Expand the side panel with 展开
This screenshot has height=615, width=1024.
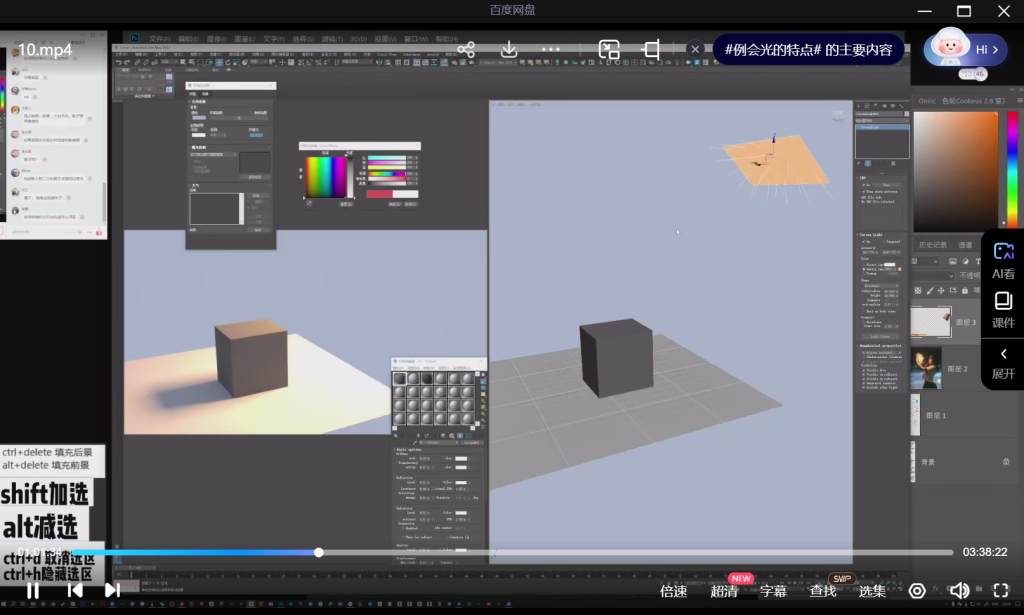1003,363
